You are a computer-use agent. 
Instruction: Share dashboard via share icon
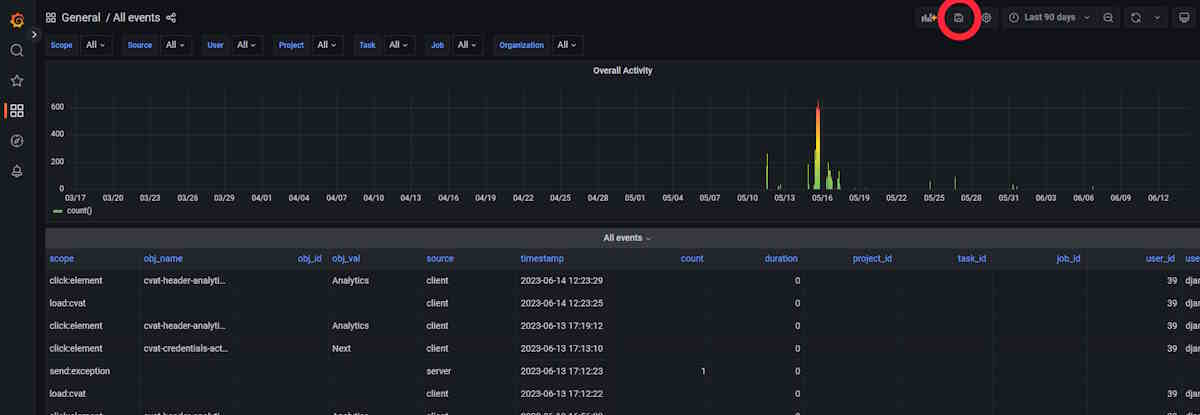point(171,18)
